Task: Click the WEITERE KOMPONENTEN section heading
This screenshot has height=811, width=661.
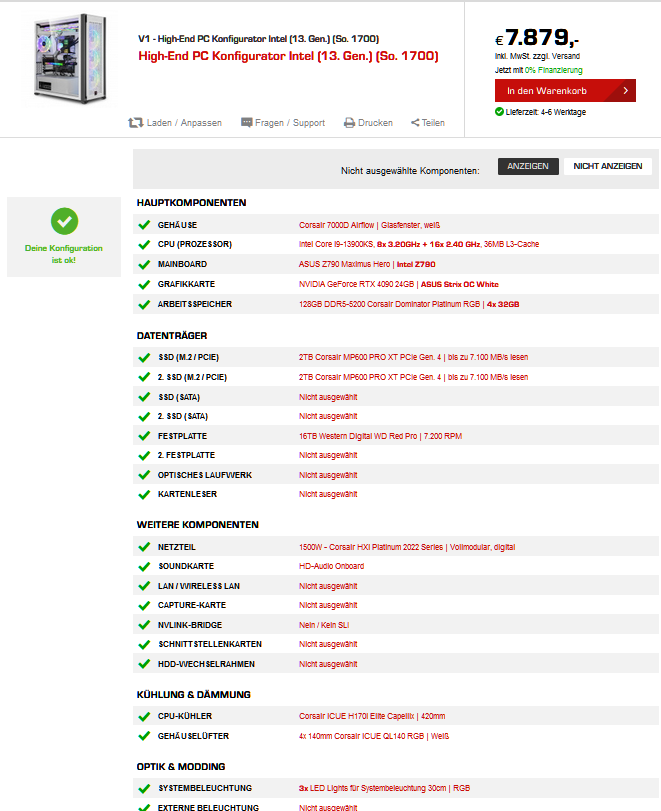Action: 198,524
